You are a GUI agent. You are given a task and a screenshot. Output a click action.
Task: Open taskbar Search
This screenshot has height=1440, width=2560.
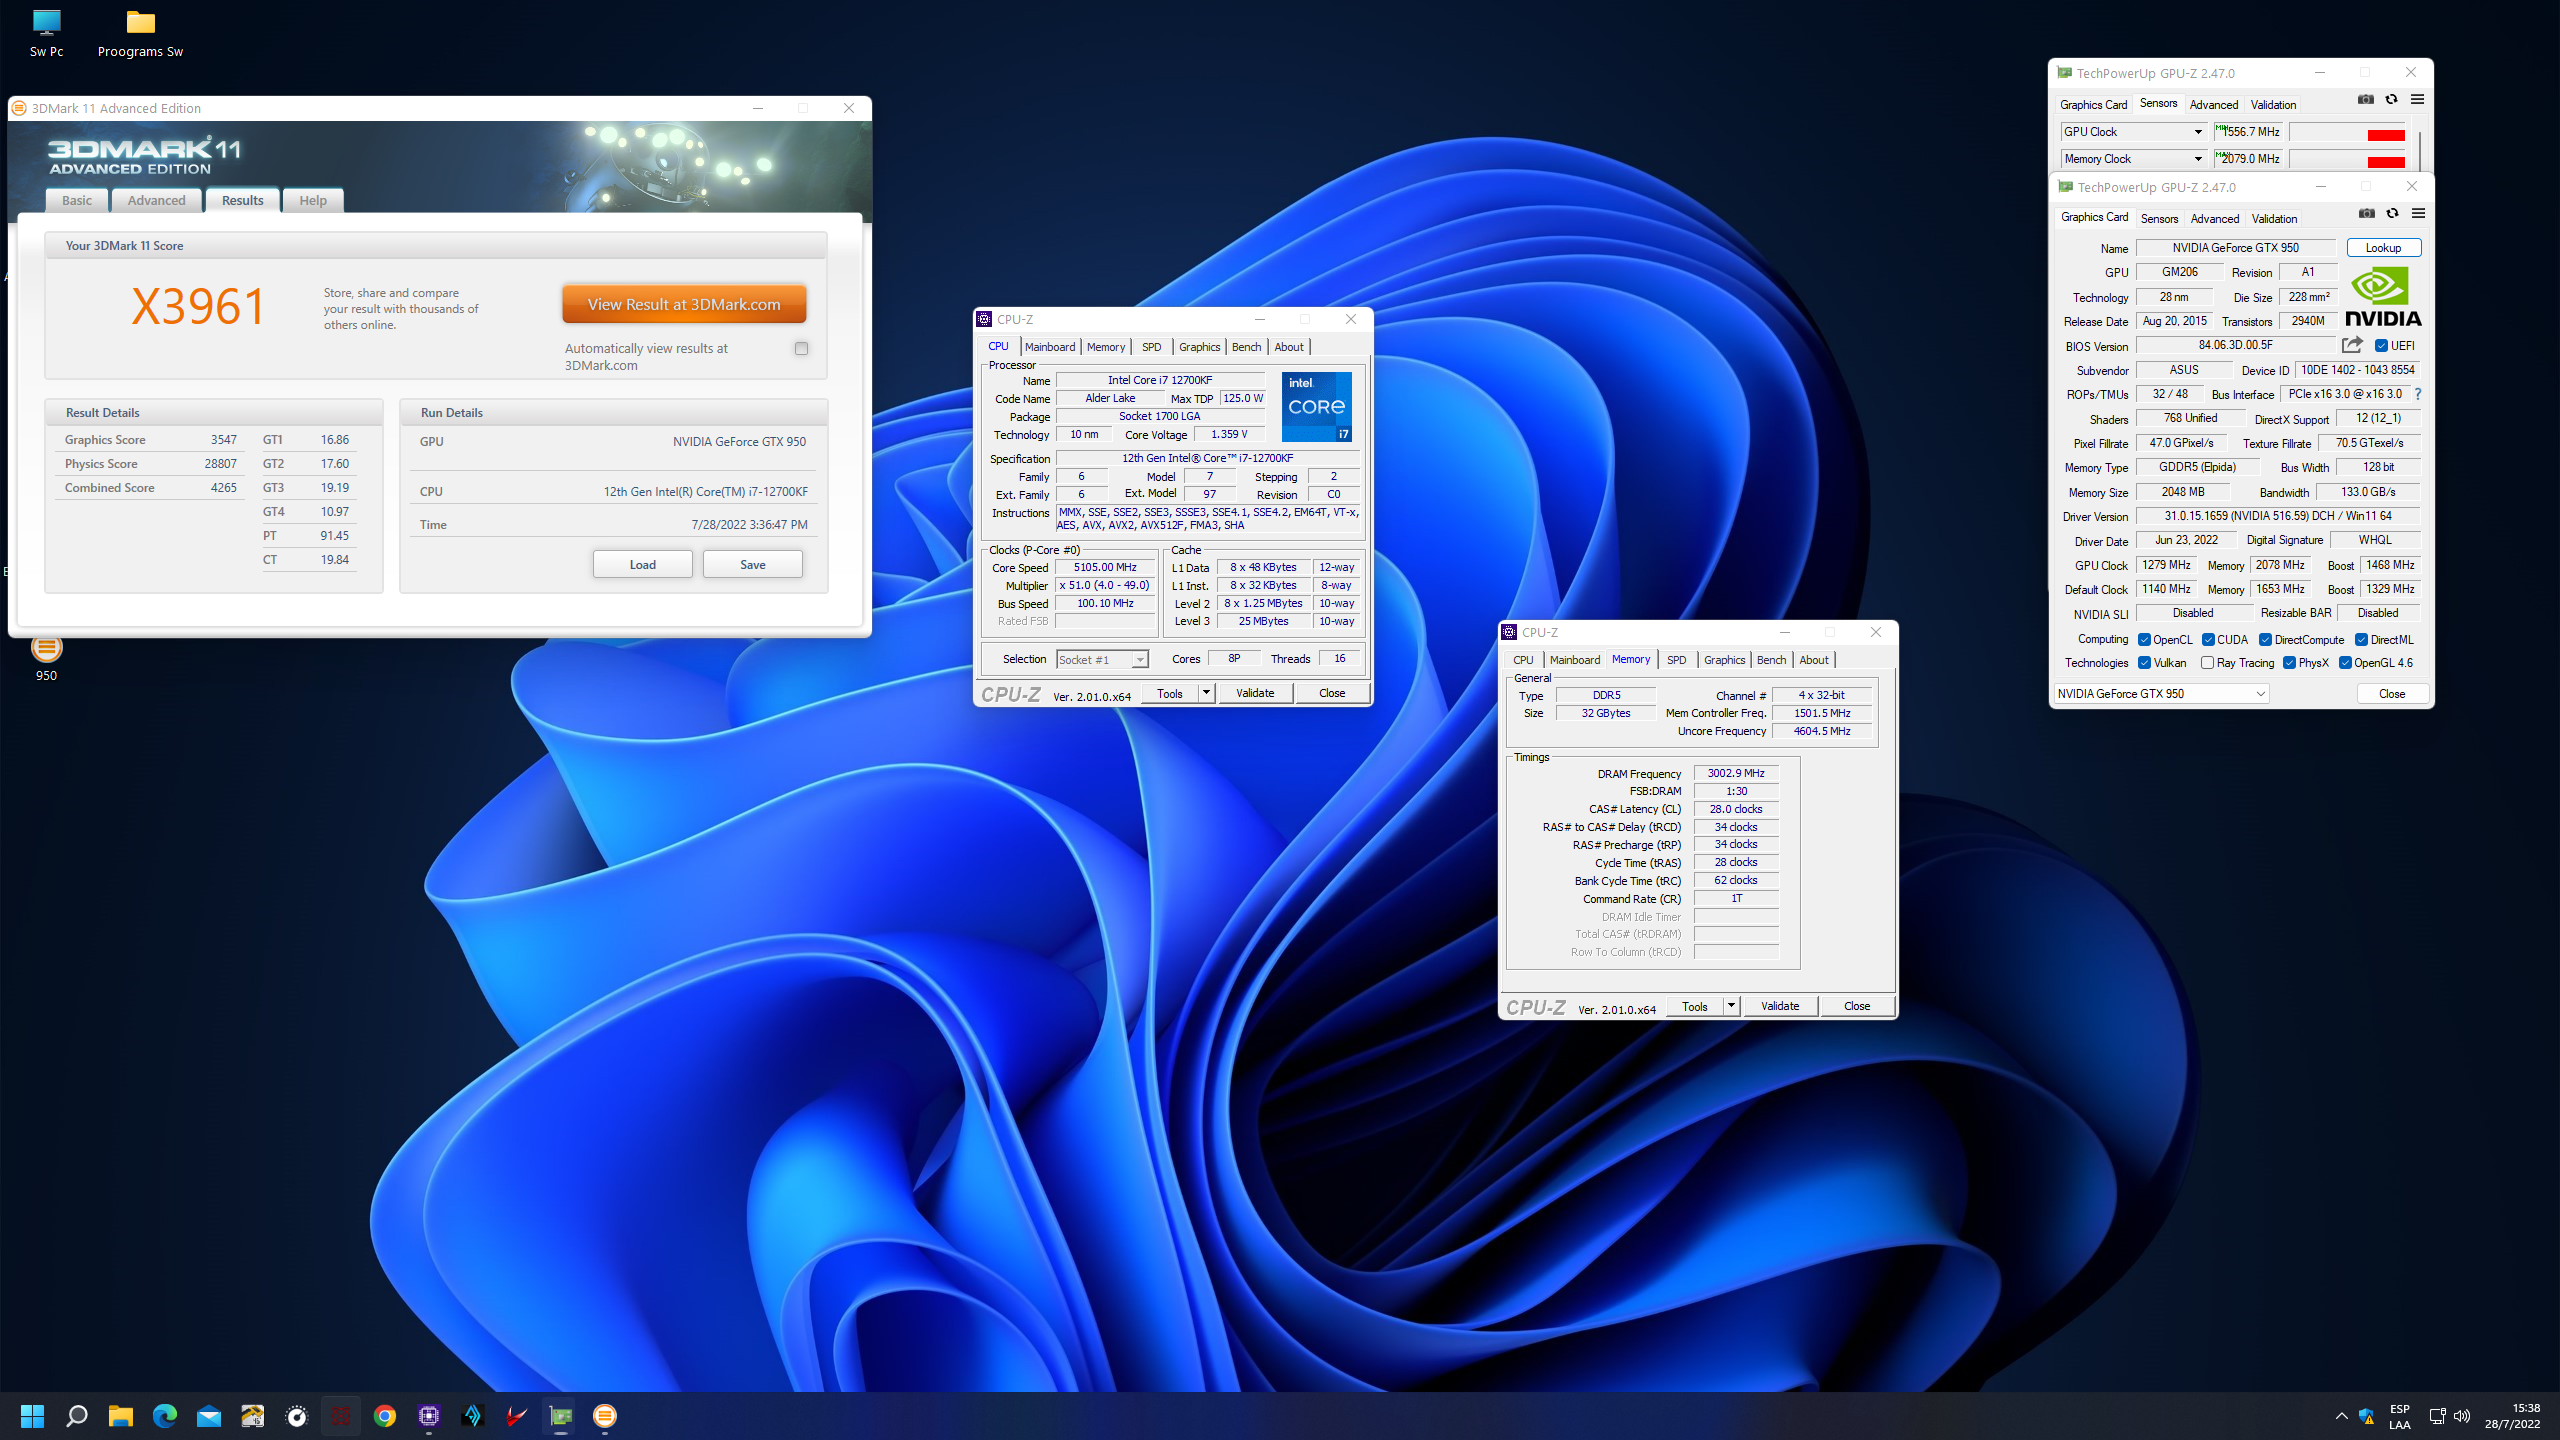[76, 1416]
